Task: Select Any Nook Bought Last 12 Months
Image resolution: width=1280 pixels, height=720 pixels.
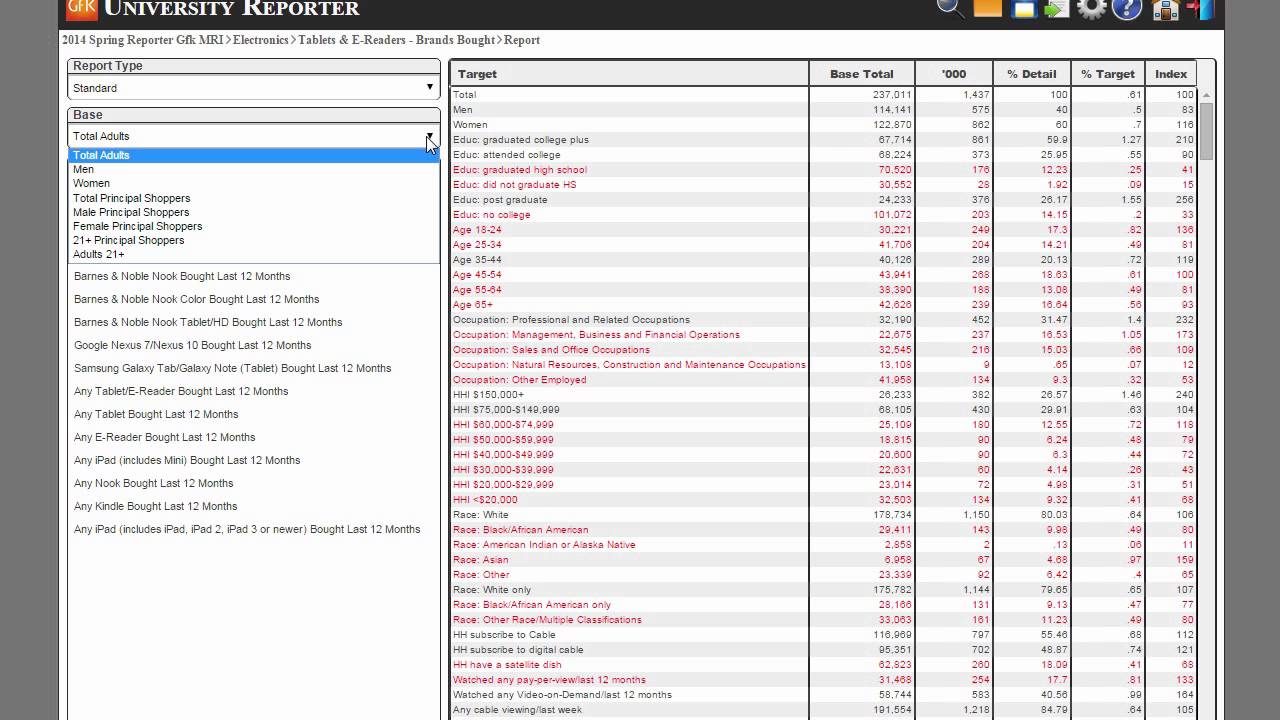Action: (x=154, y=483)
